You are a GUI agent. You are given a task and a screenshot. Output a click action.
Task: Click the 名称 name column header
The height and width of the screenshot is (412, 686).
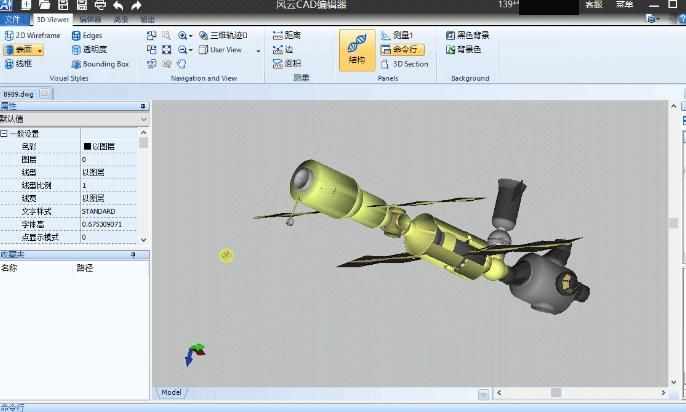9,268
